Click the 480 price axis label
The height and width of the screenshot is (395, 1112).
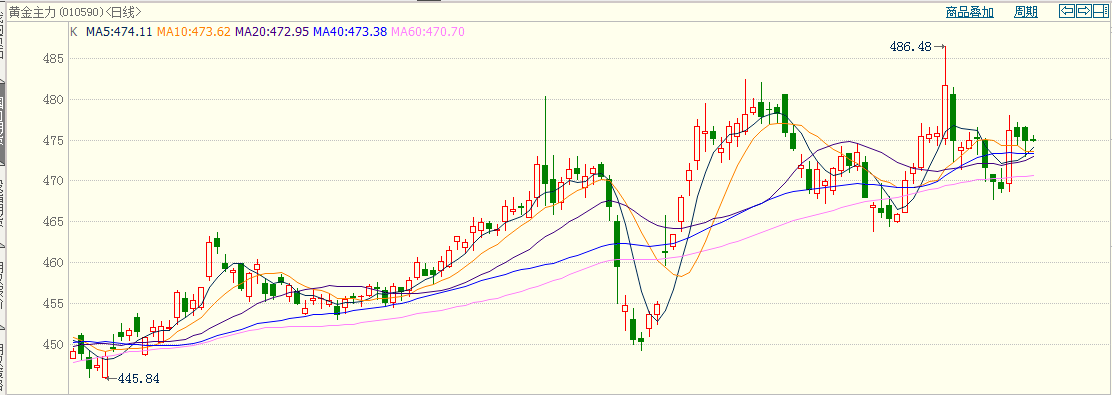click(x=53, y=100)
